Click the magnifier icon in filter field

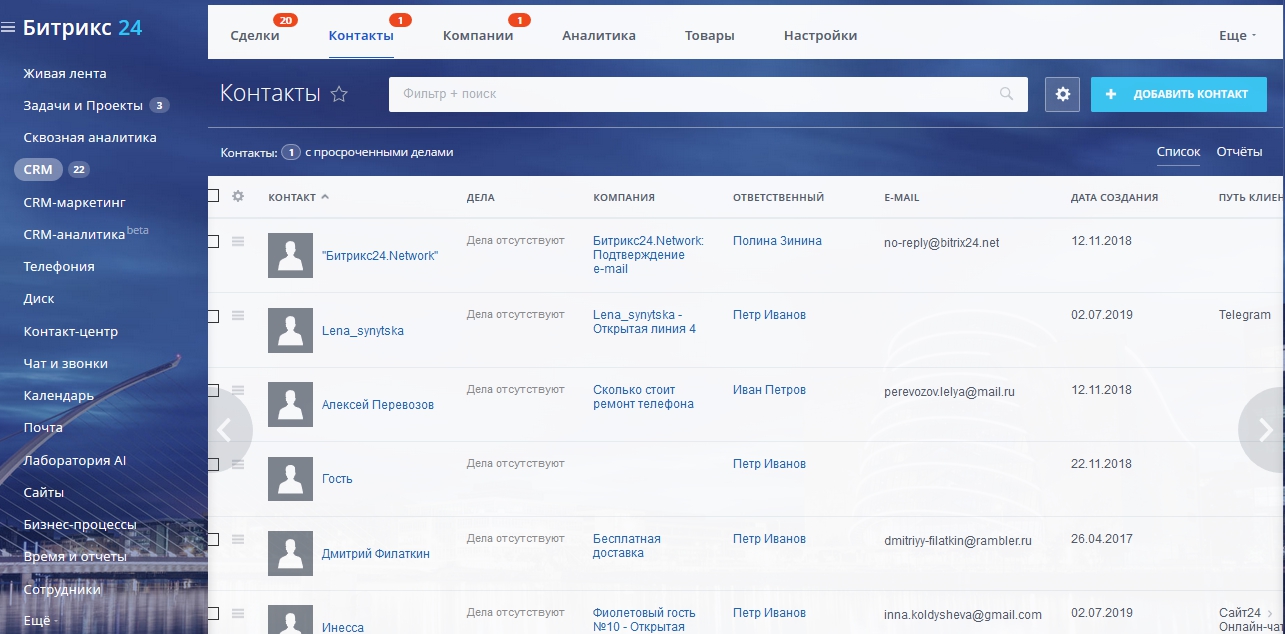tap(1006, 94)
